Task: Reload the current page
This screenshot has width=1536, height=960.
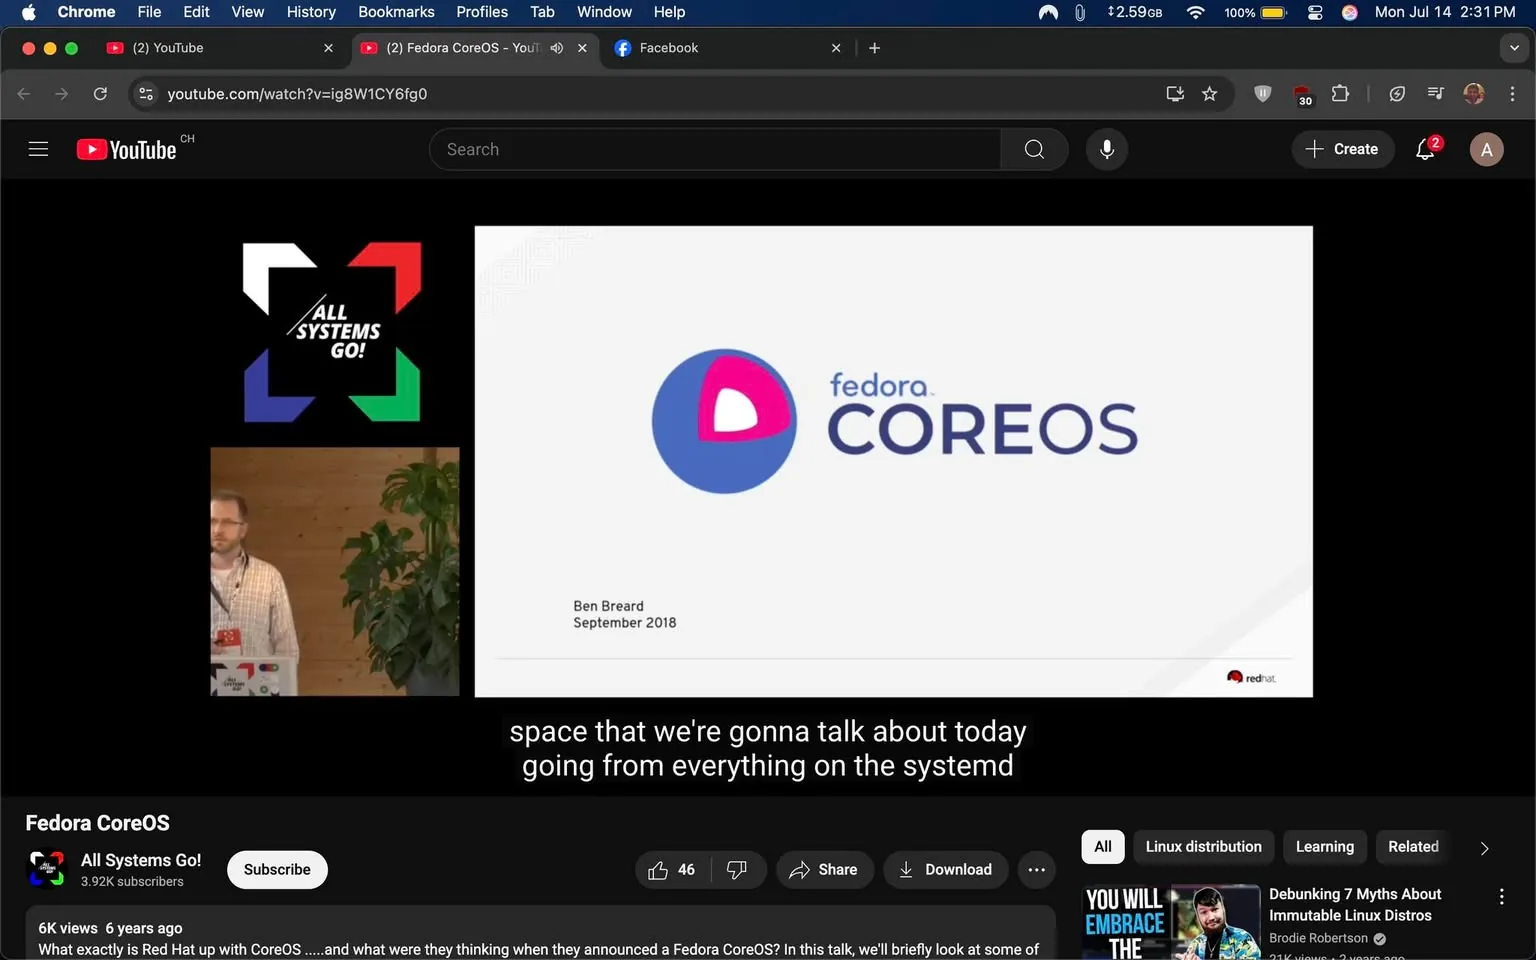Action: point(100,94)
